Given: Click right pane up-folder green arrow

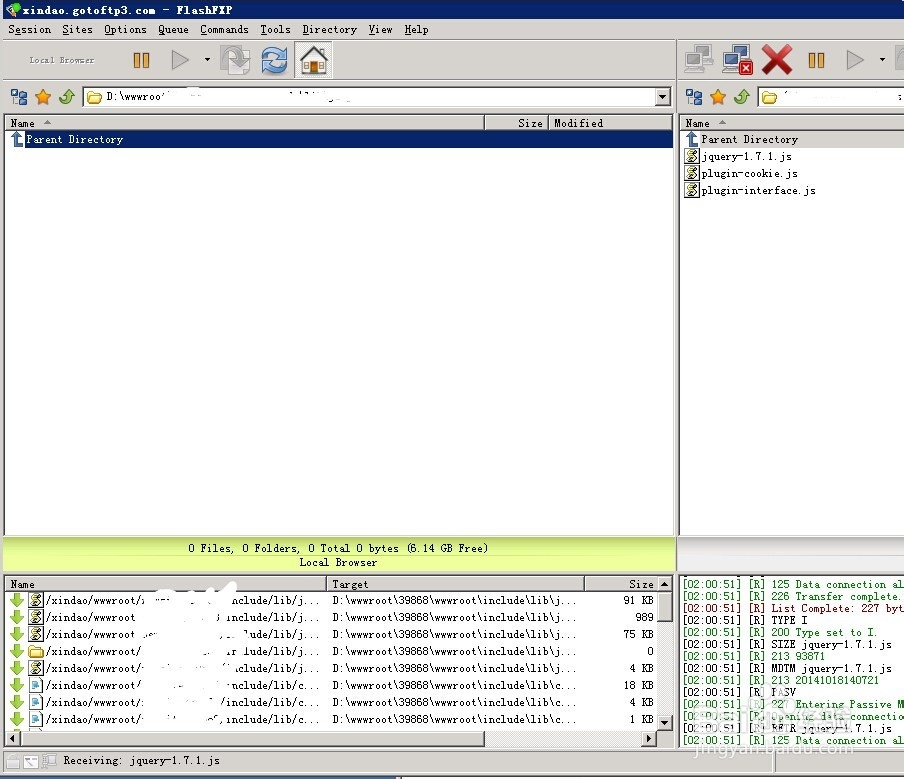Looking at the screenshot, I should (x=742, y=97).
